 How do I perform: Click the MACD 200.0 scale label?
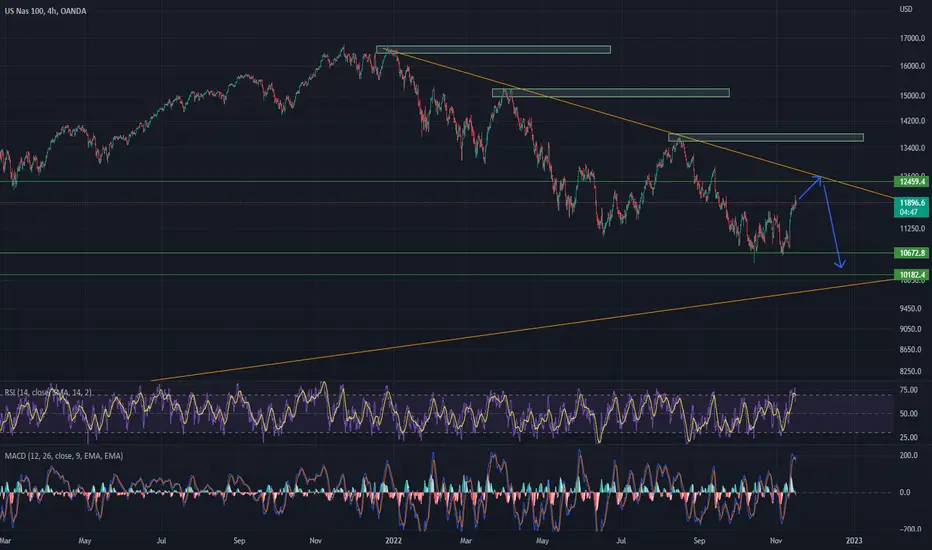pyautogui.click(x=908, y=455)
